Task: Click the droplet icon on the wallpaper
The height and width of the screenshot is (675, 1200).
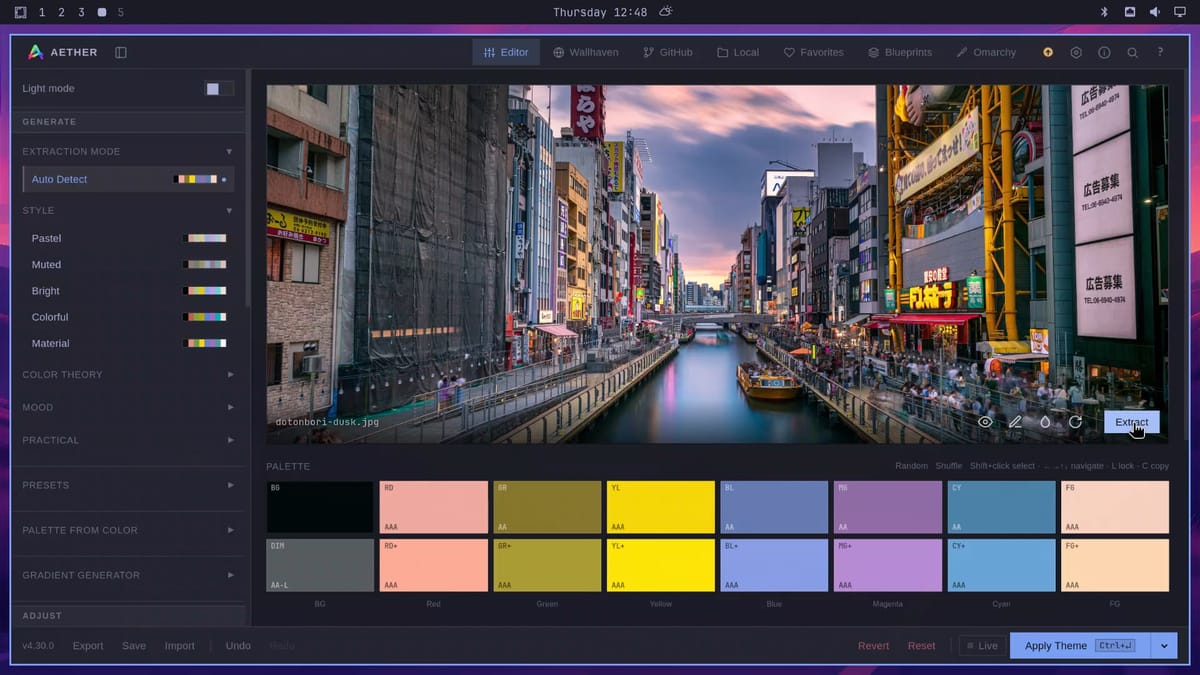Action: pyautogui.click(x=1045, y=422)
